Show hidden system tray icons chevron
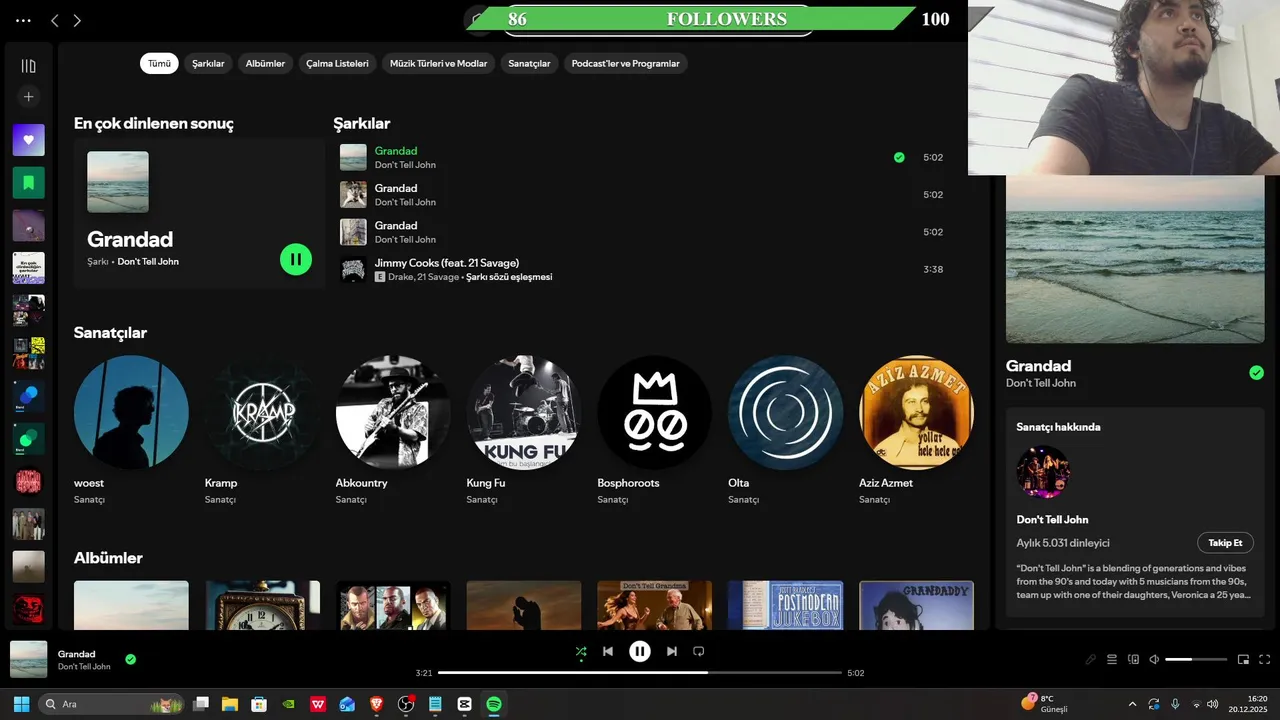Screen dimensions: 1280x720 pyautogui.click(x=1132, y=704)
